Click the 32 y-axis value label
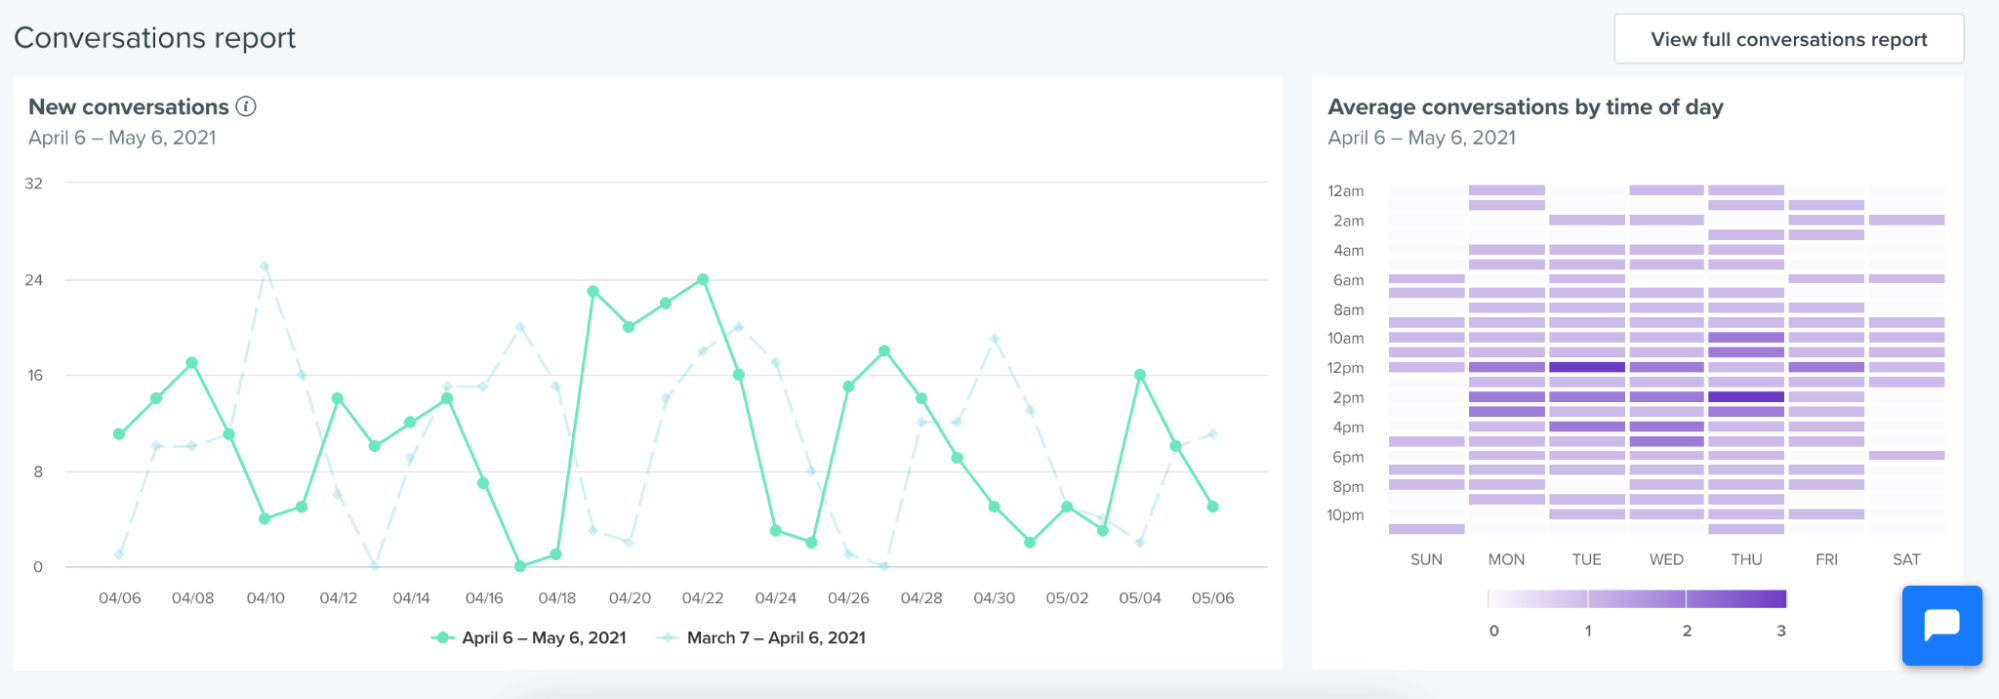The width and height of the screenshot is (1999, 699). pos(34,183)
